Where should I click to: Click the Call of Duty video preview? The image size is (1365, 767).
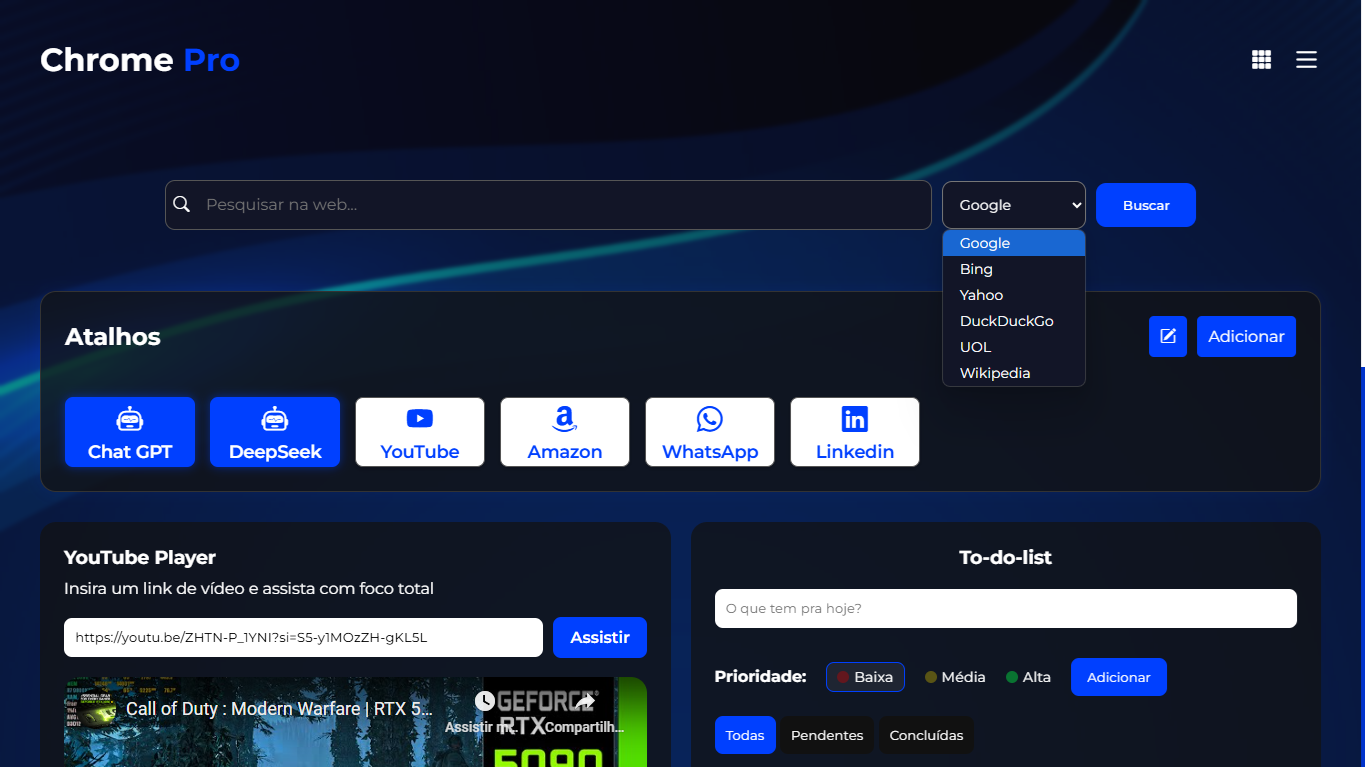(x=355, y=722)
